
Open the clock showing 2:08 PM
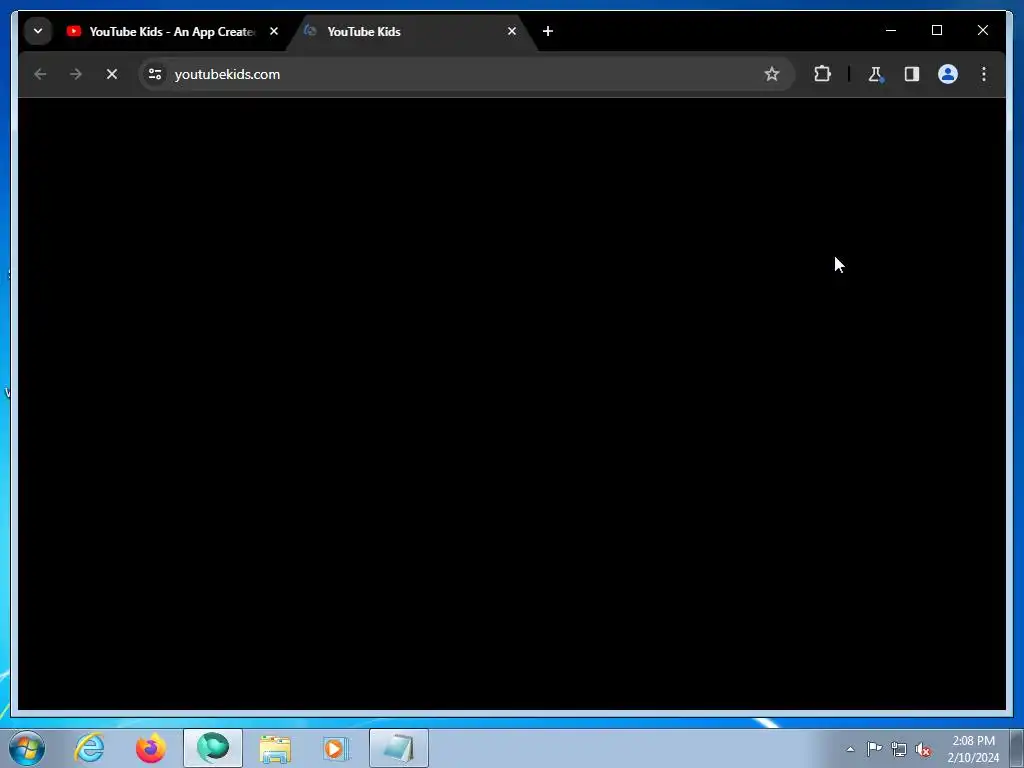click(x=973, y=749)
